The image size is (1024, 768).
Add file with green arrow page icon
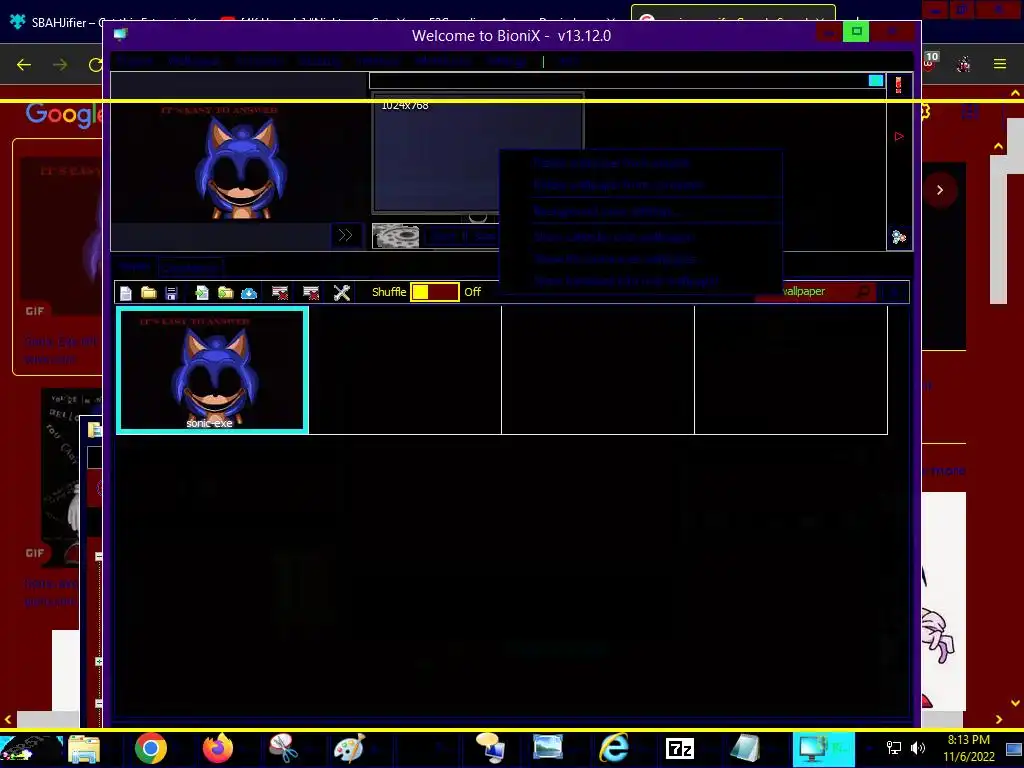point(202,293)
